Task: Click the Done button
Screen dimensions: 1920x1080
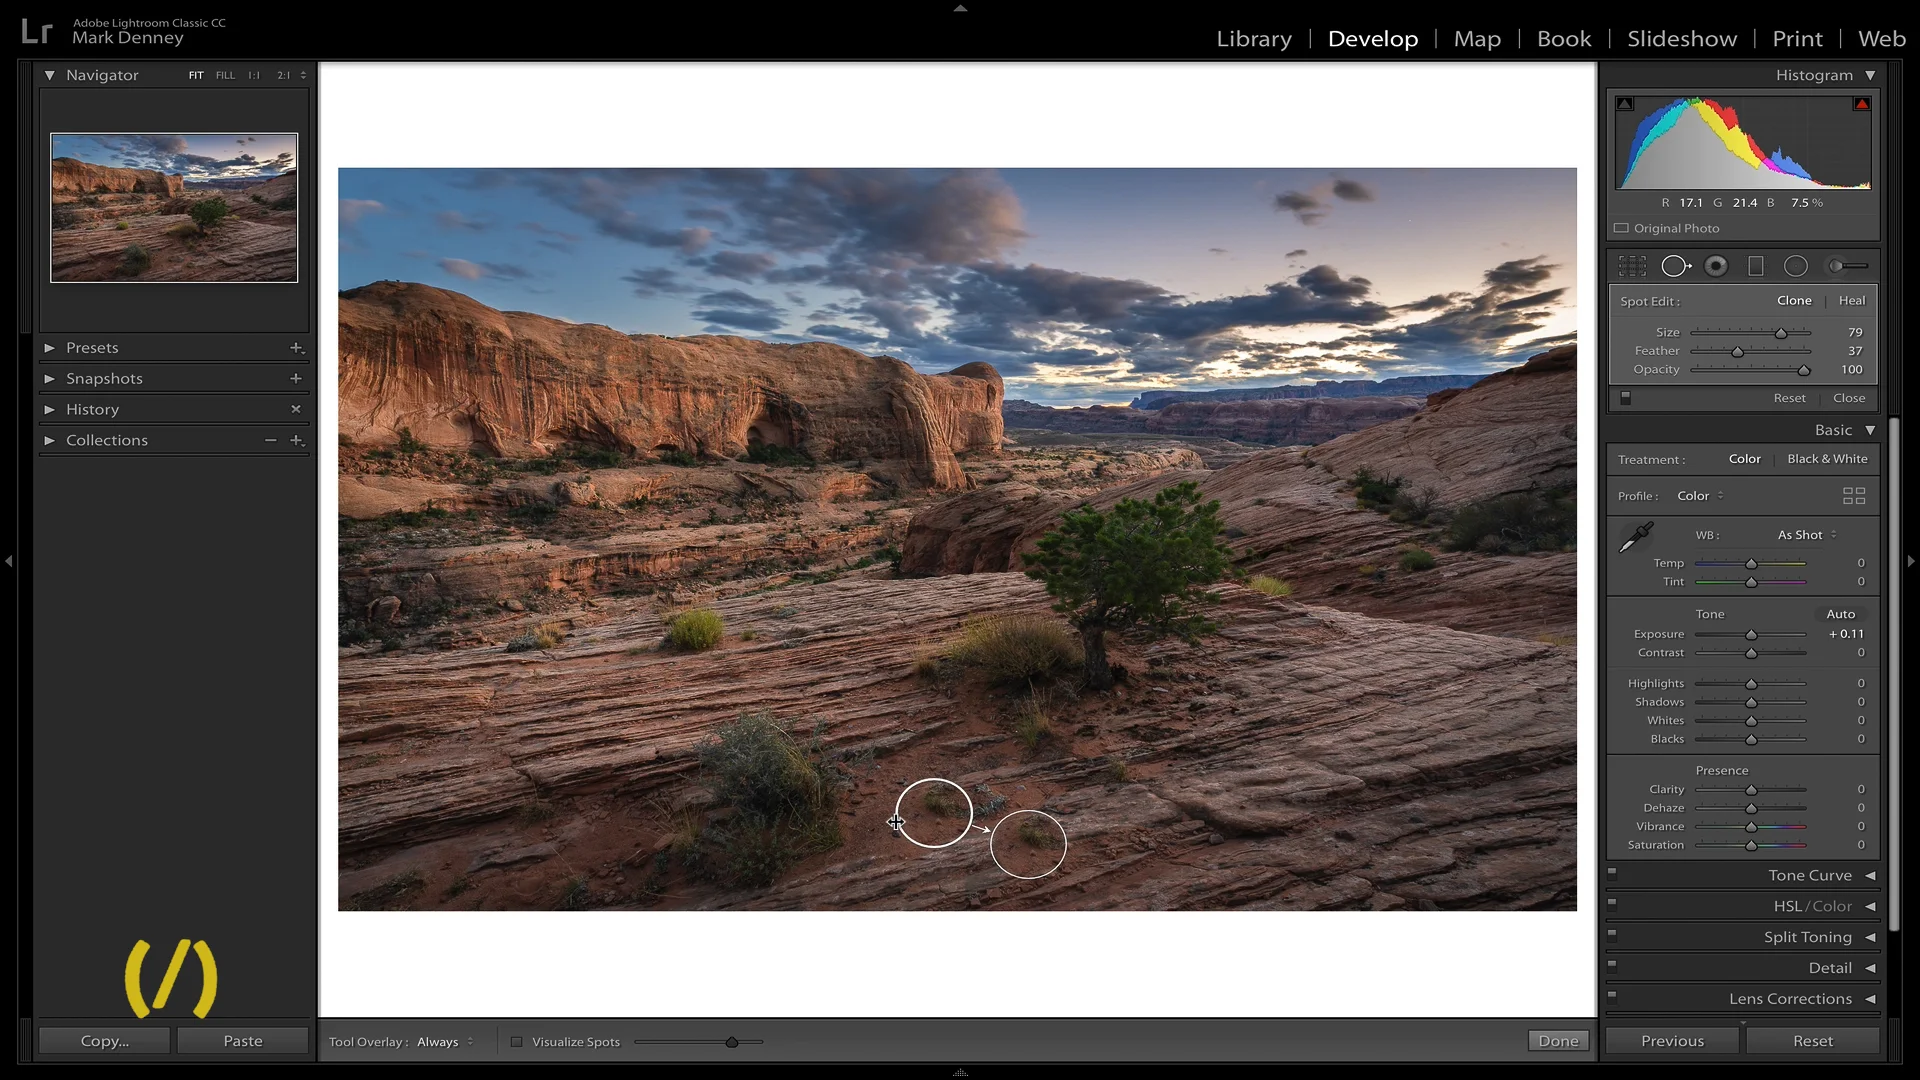Action: (1558, 1041)
